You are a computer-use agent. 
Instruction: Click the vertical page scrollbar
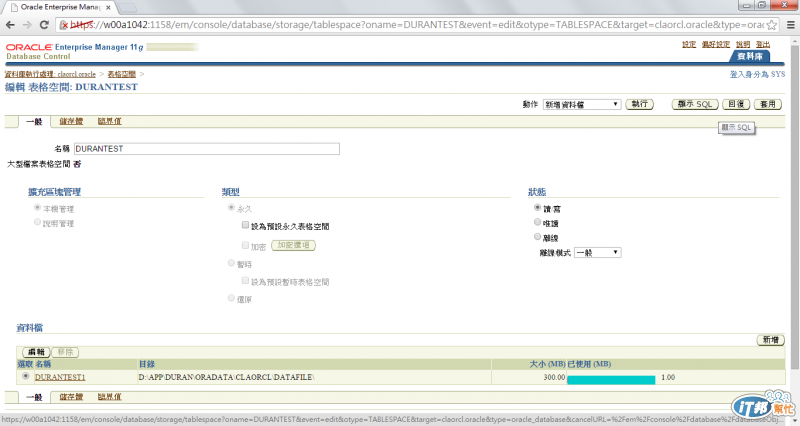(x=795, y=207)
